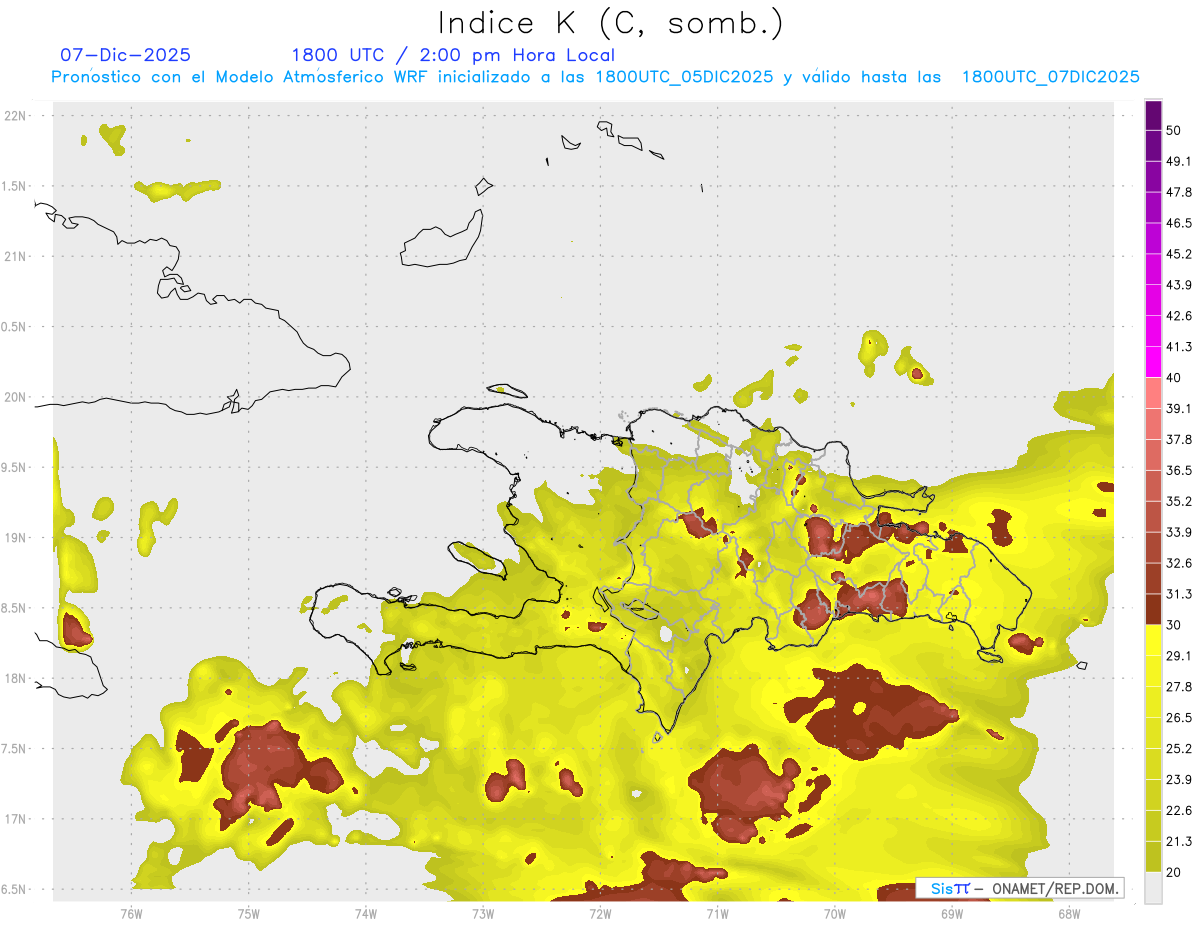Click the gray legend segment below 20
1200x927 pixels.
click(x=1153, y=888)
